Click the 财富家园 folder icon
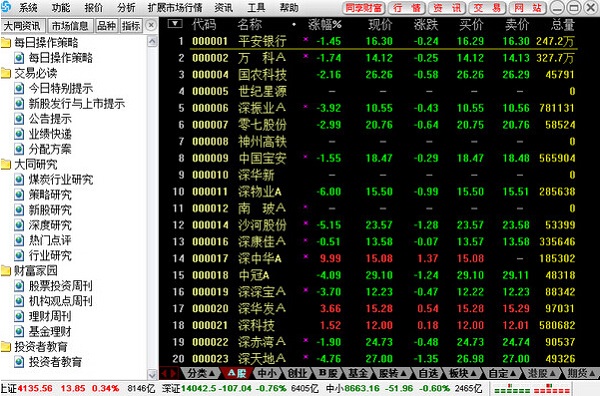Image resolution: width=600 pixels, height=396 pixels. 5,271
